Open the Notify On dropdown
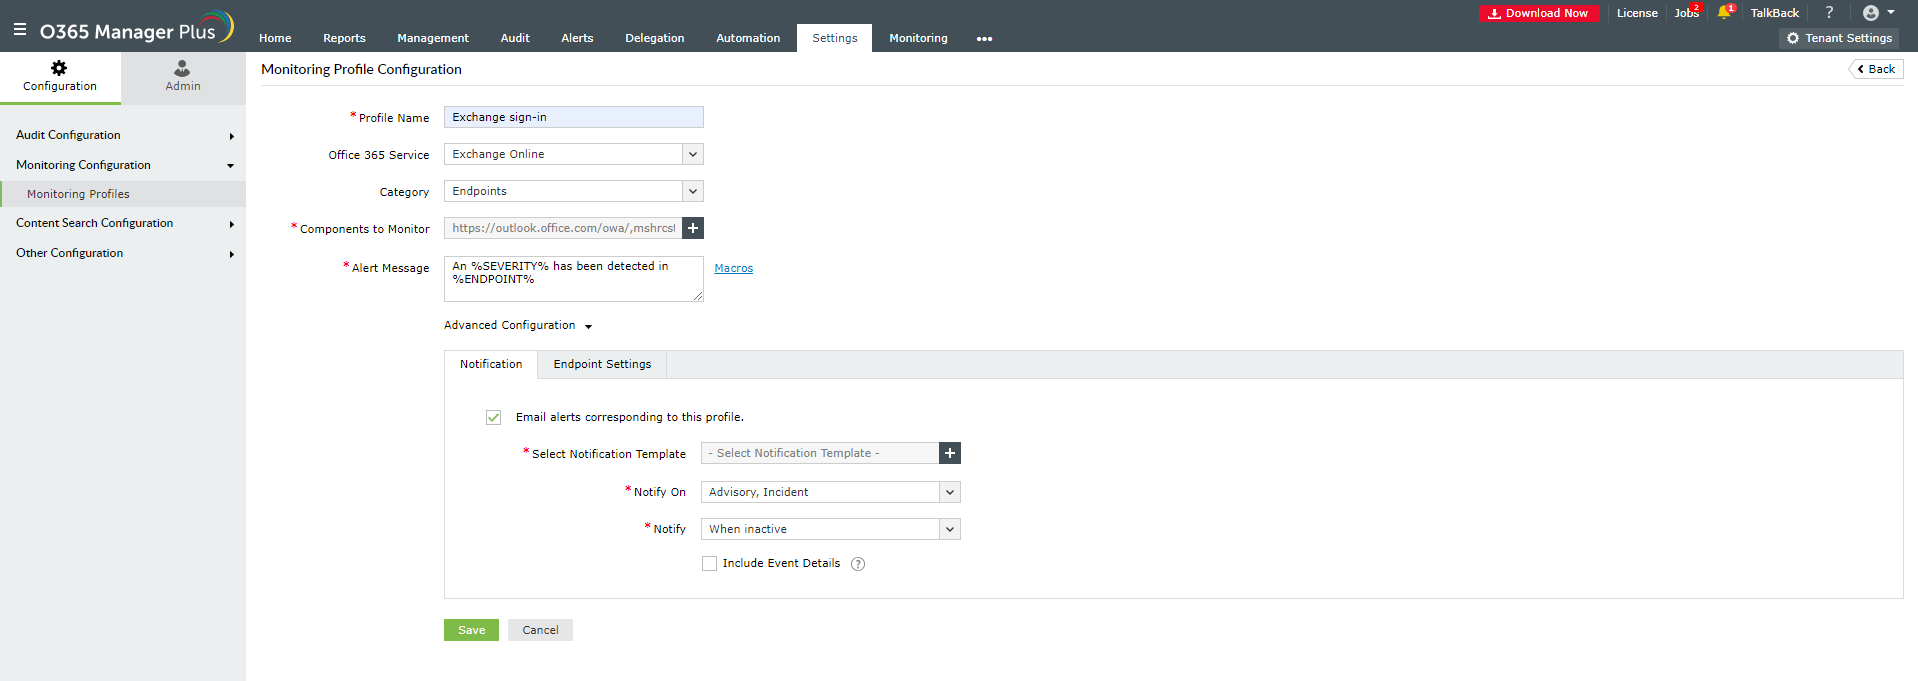The image size is (1918, 681). click(831, 492)
